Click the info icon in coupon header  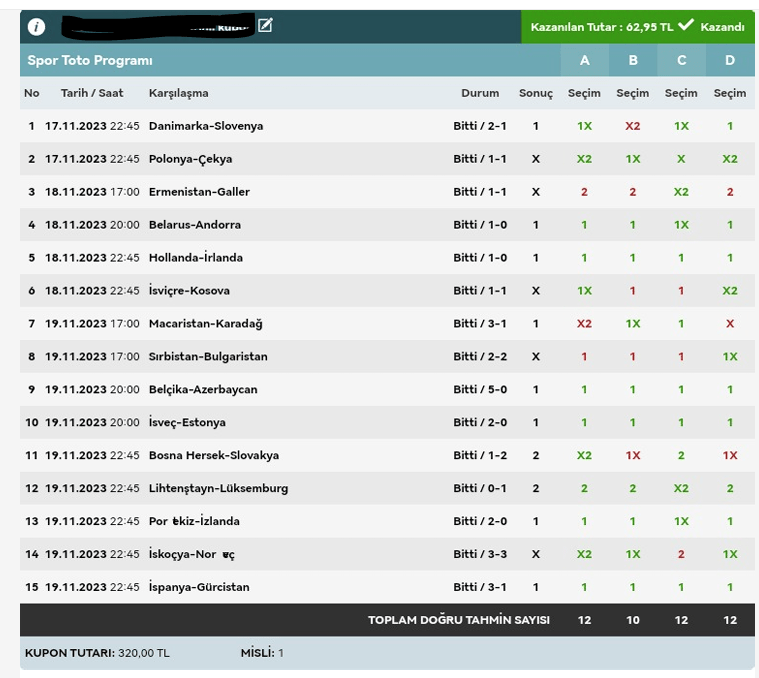(37, 27)
